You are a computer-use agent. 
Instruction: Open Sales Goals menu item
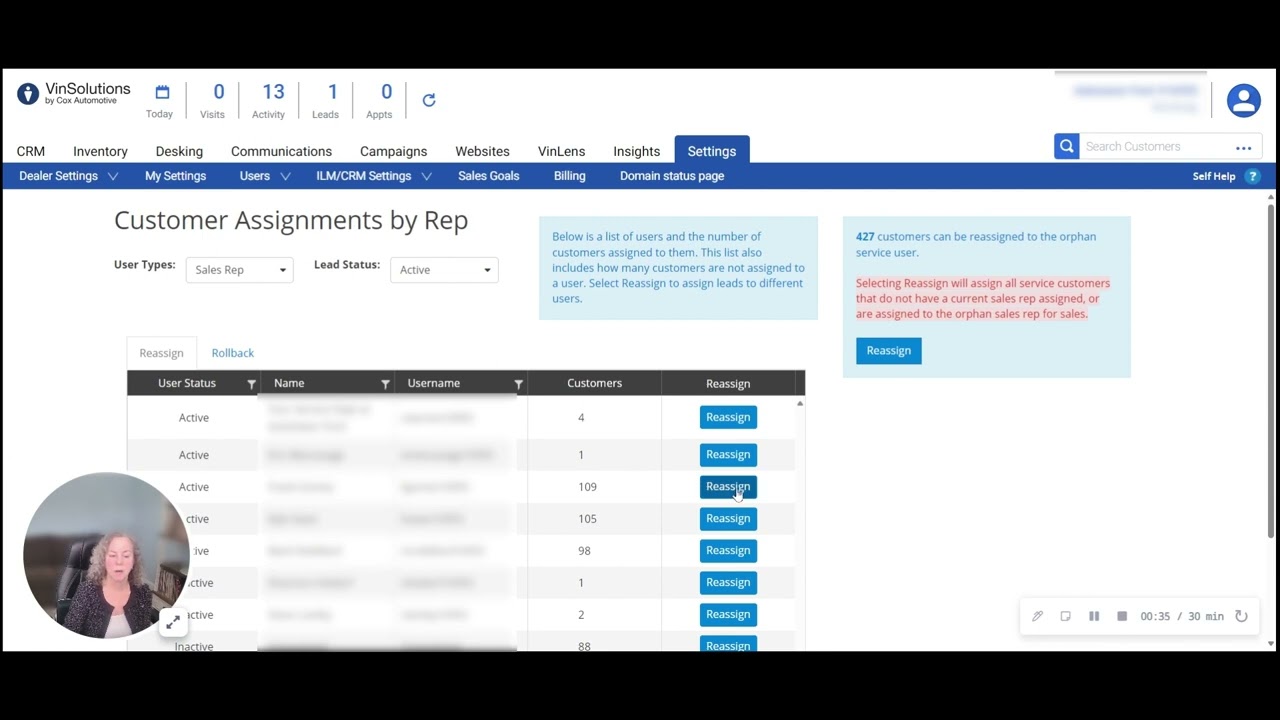488,176
